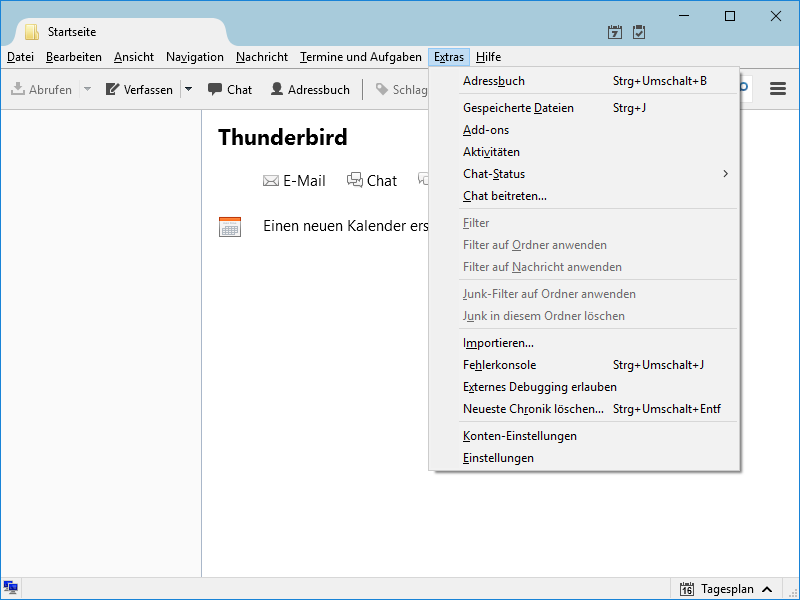Select Externes Debugging erlauben
Screen dimensions: 800x600
585,387
